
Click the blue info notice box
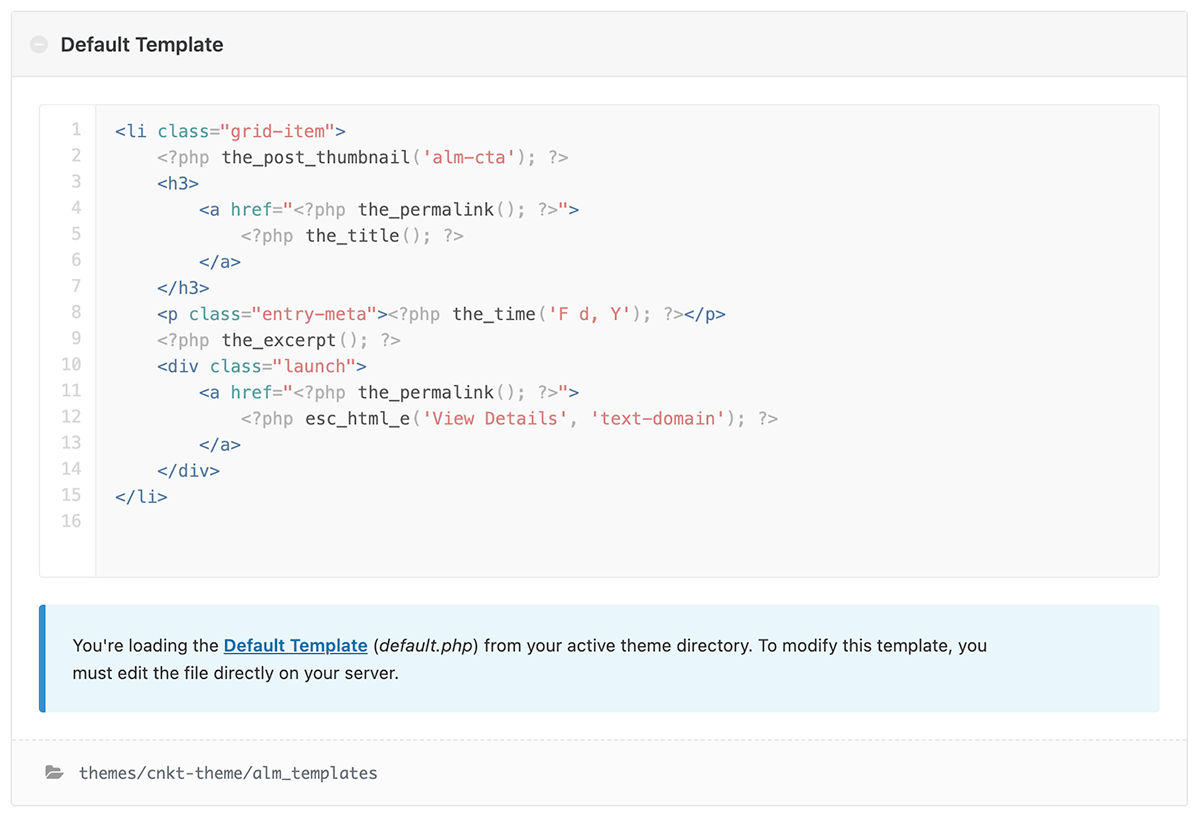click(x=599, y=659)
